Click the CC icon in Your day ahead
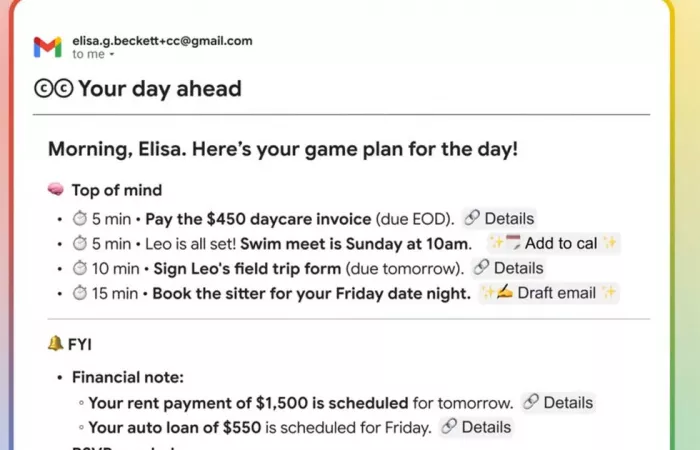This screenshot has height=450, width=700. tap(53, 89)
